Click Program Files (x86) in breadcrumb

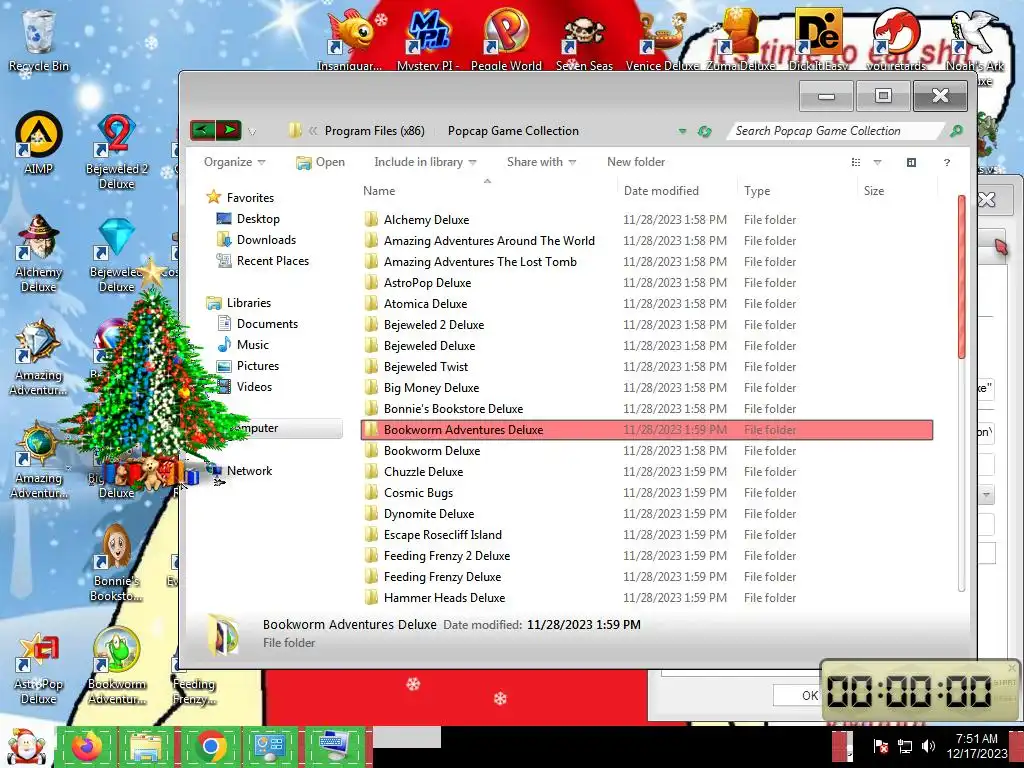(x=375, y=131)
